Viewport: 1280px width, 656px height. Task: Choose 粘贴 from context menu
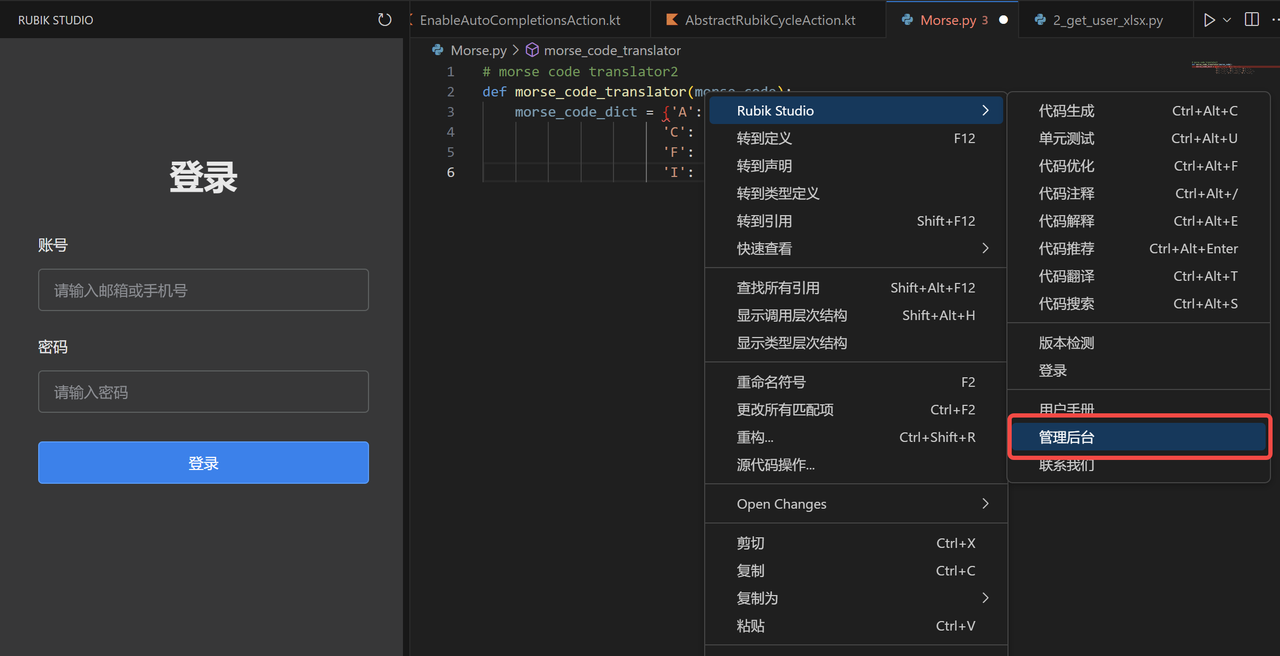click(x=857, y=626)
